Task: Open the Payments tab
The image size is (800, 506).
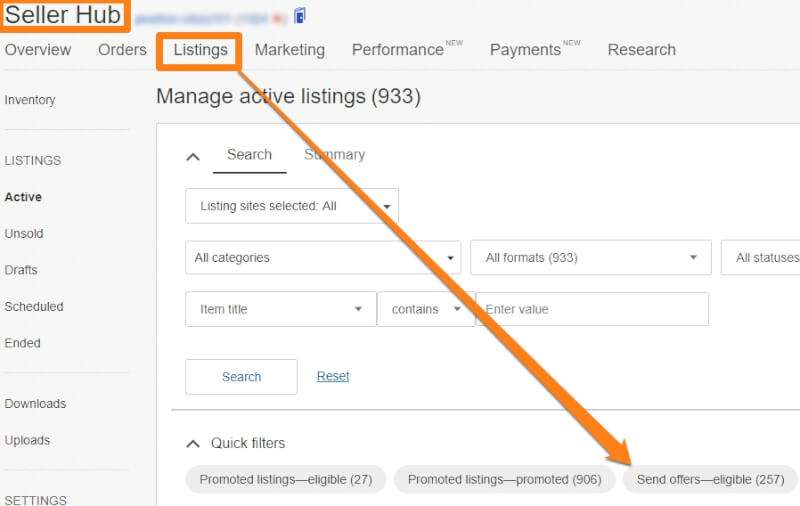Action: pyautogui.click(x=526, y=50)
